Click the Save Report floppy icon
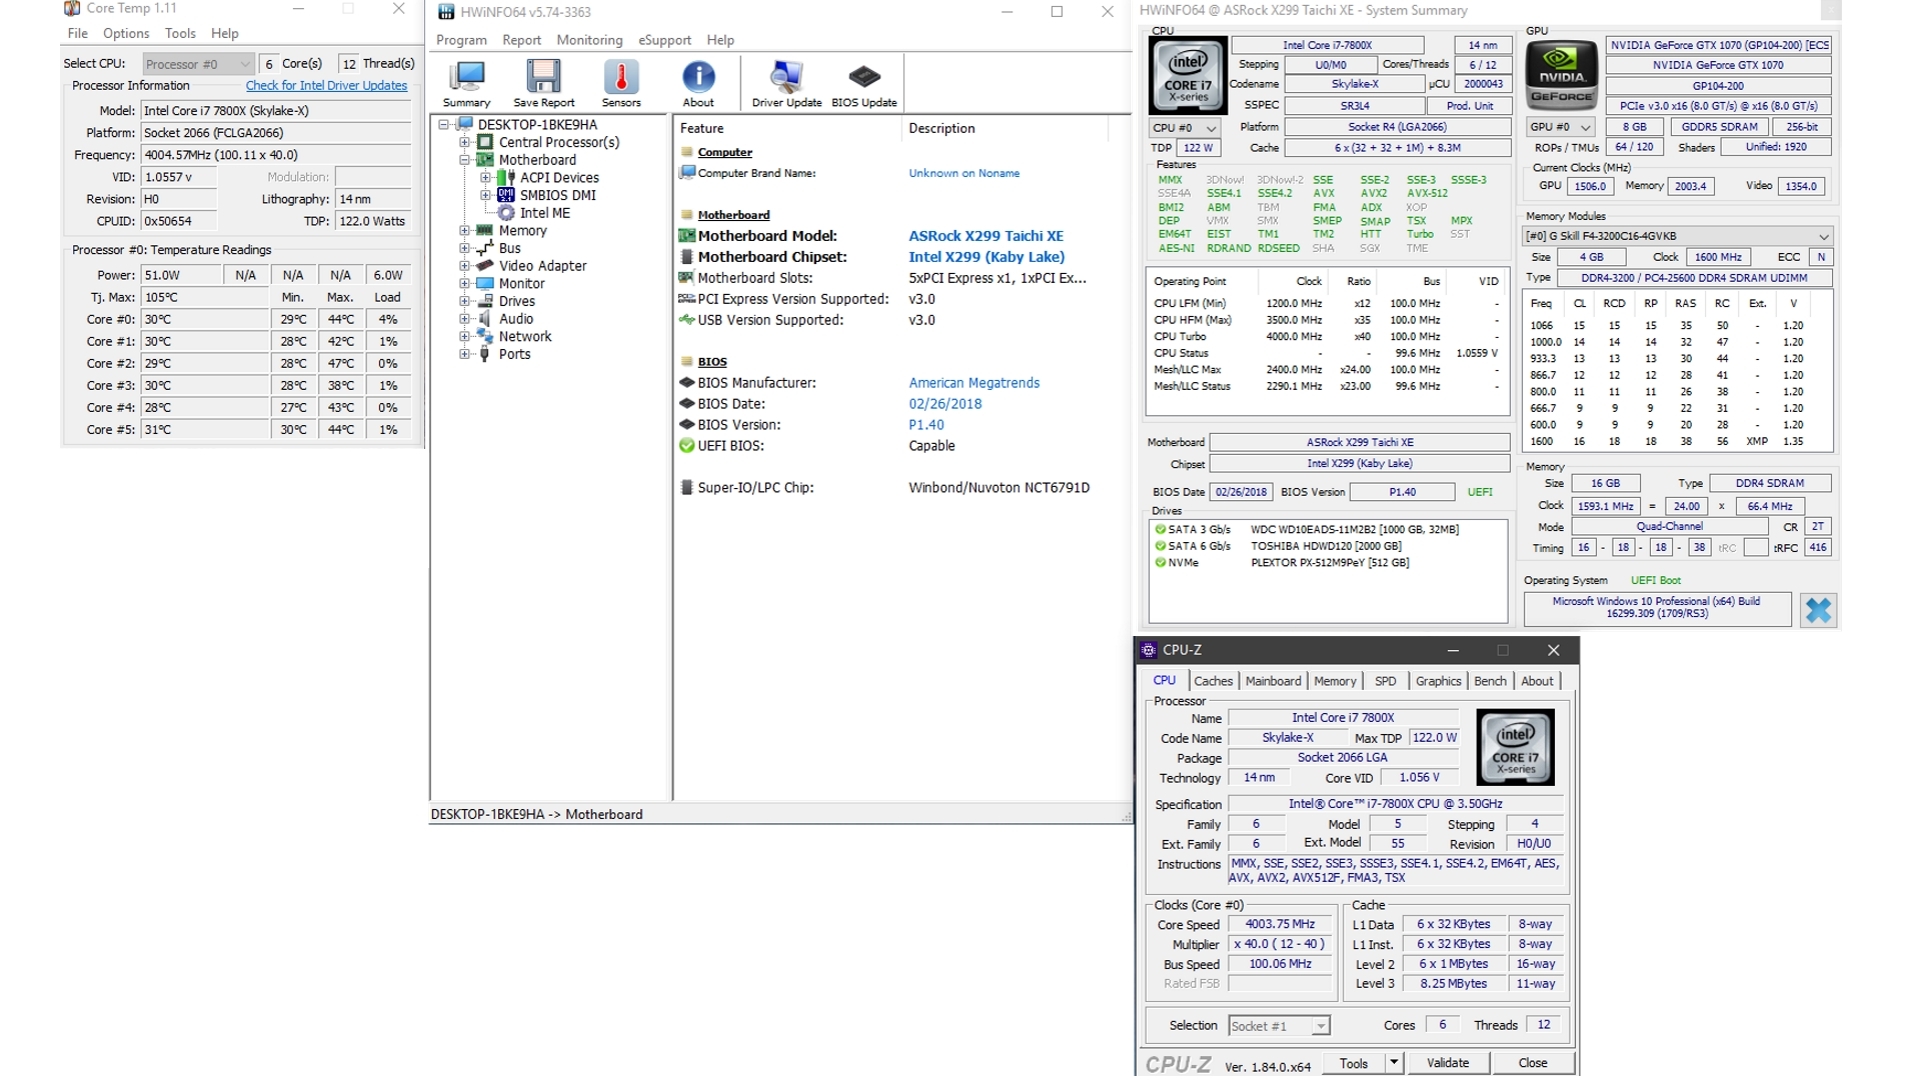Screen dimensions: 1920x1080 [x=543, y=84]
